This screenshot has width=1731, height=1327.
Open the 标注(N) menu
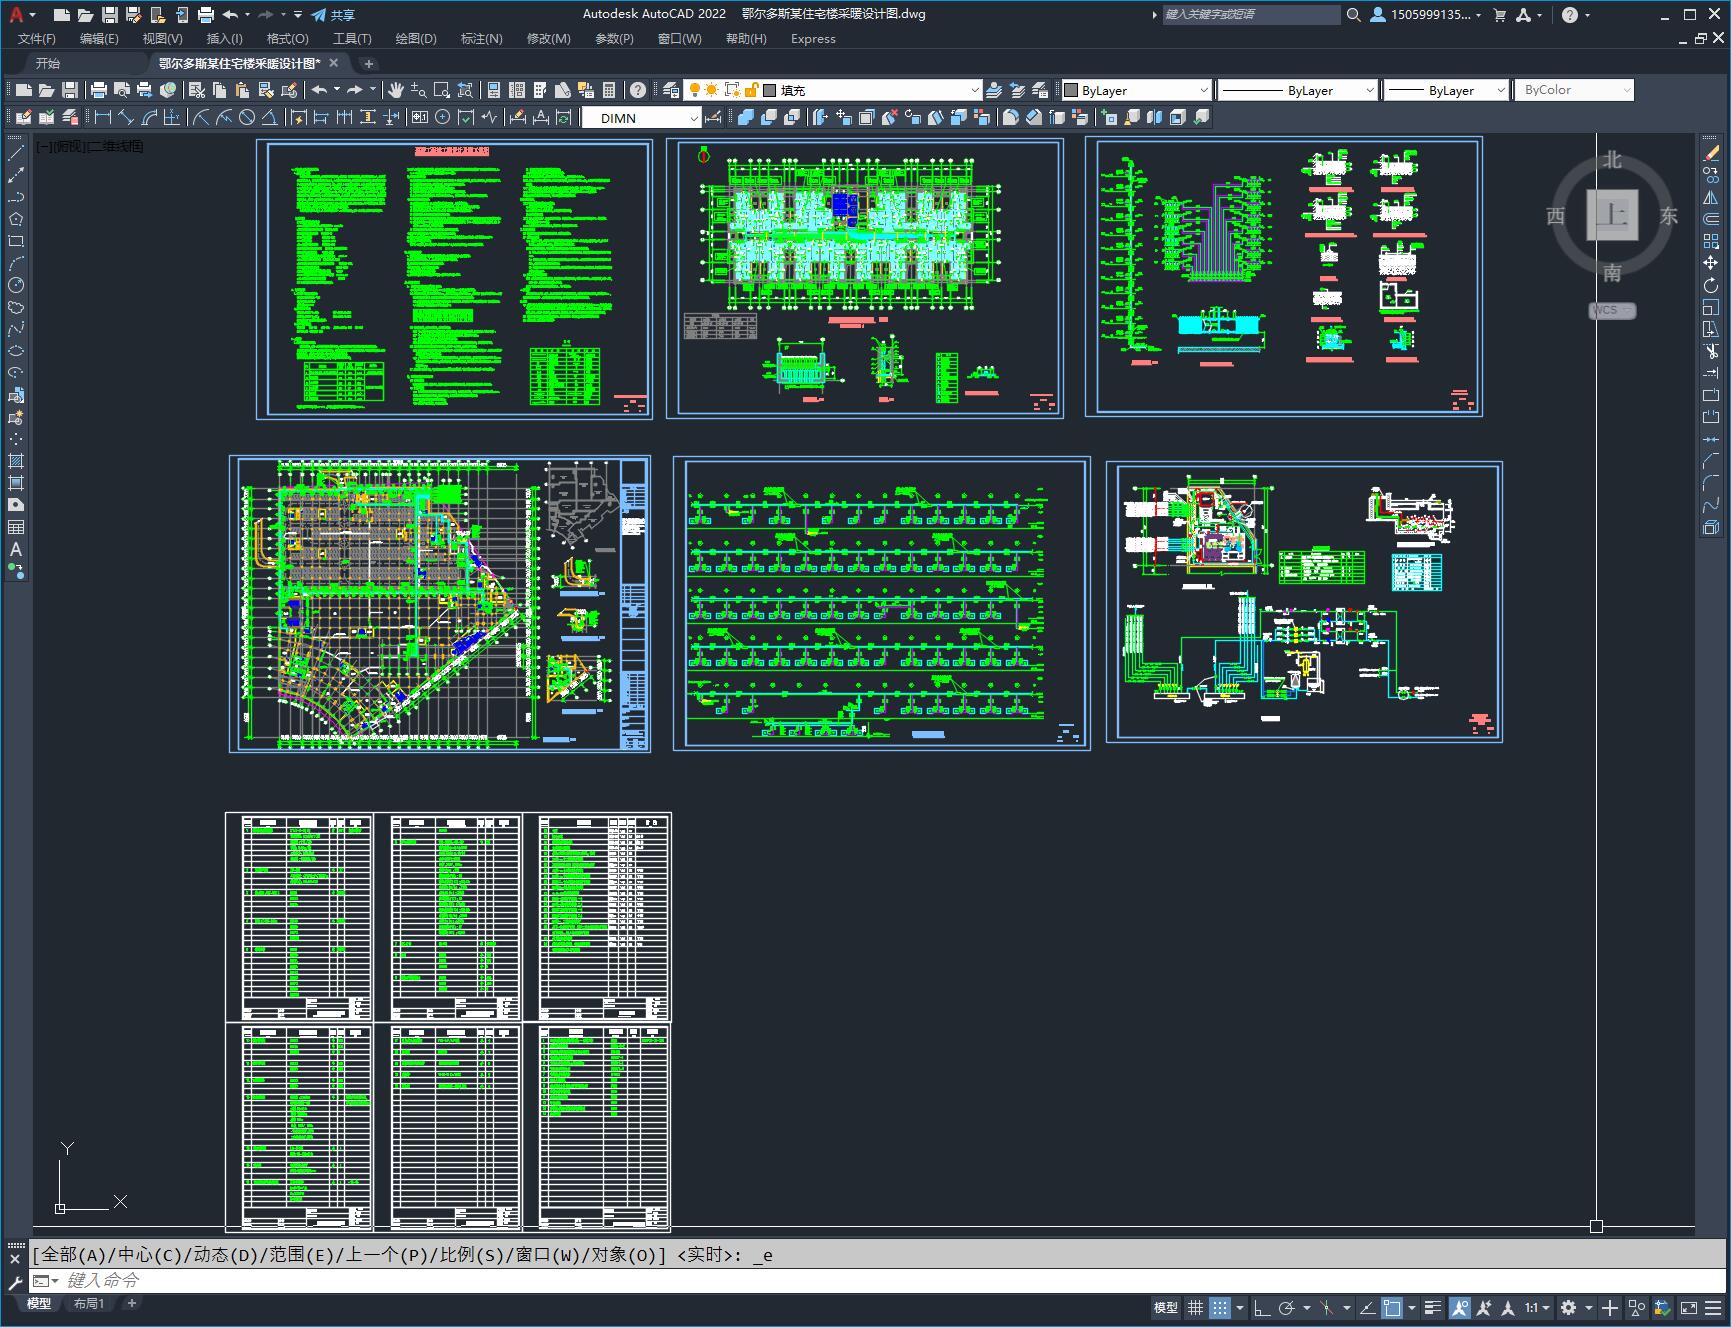pos(481,38)
